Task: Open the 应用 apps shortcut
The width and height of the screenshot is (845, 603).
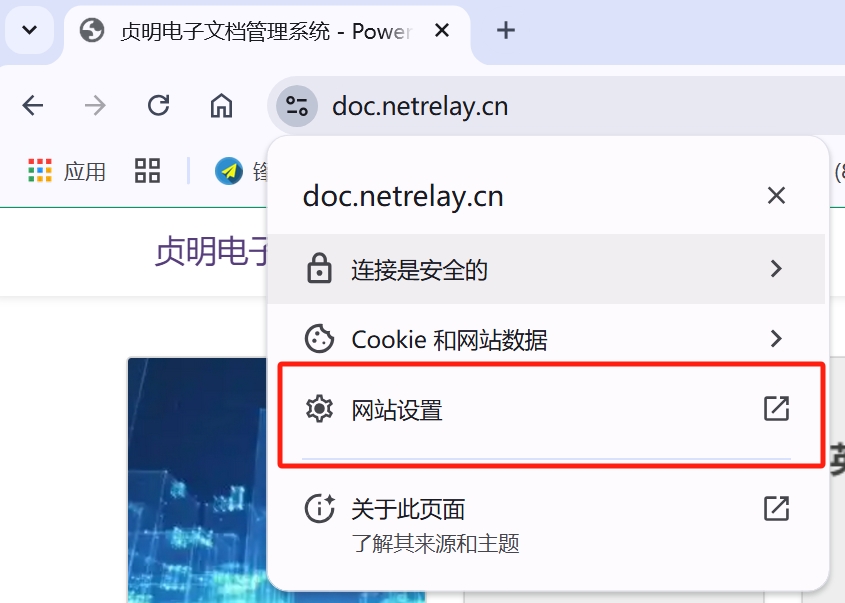Action: (x=66, y=171)
